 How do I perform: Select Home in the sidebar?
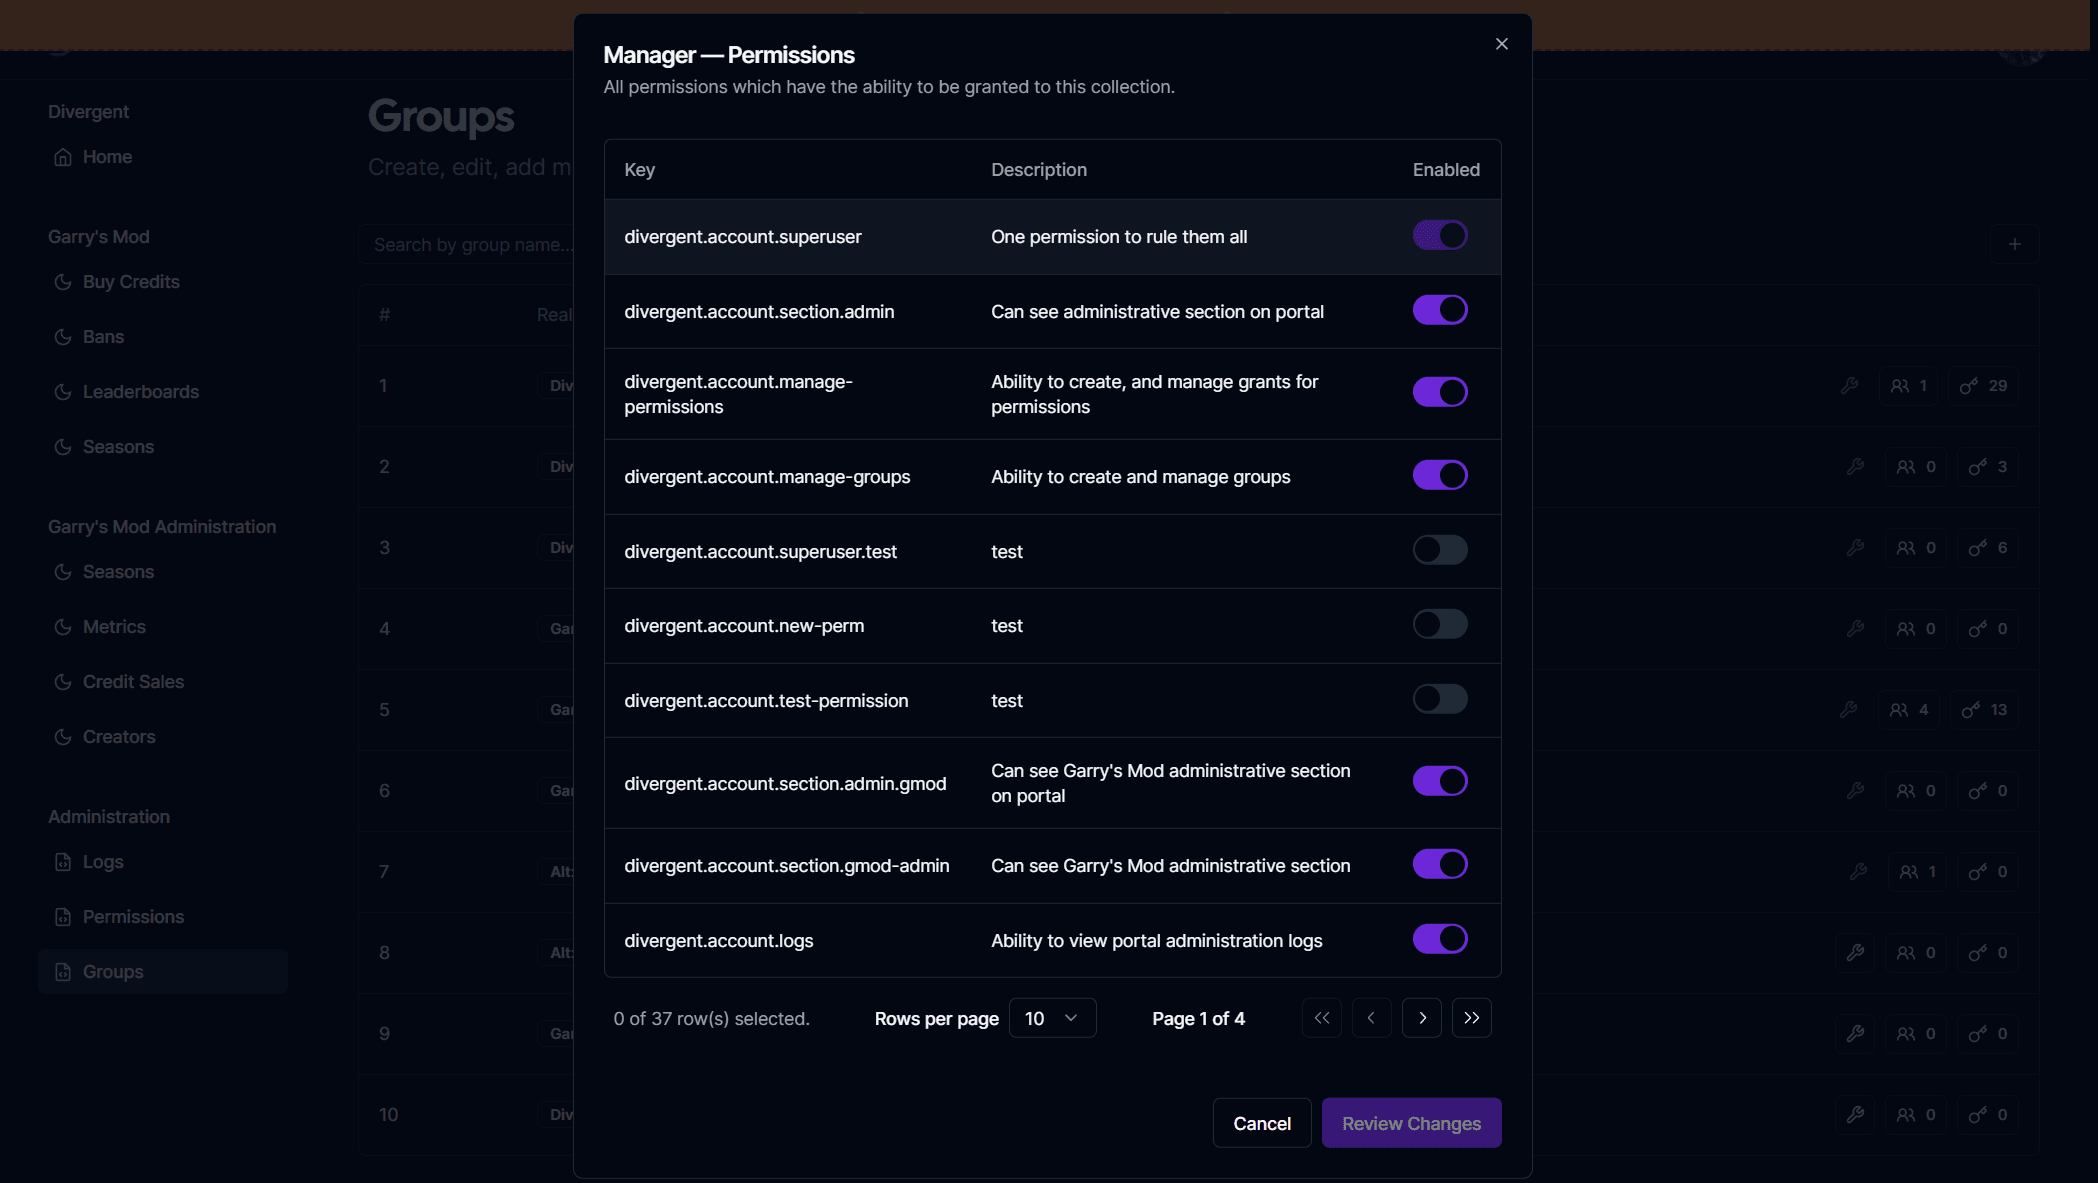[106, 157]
